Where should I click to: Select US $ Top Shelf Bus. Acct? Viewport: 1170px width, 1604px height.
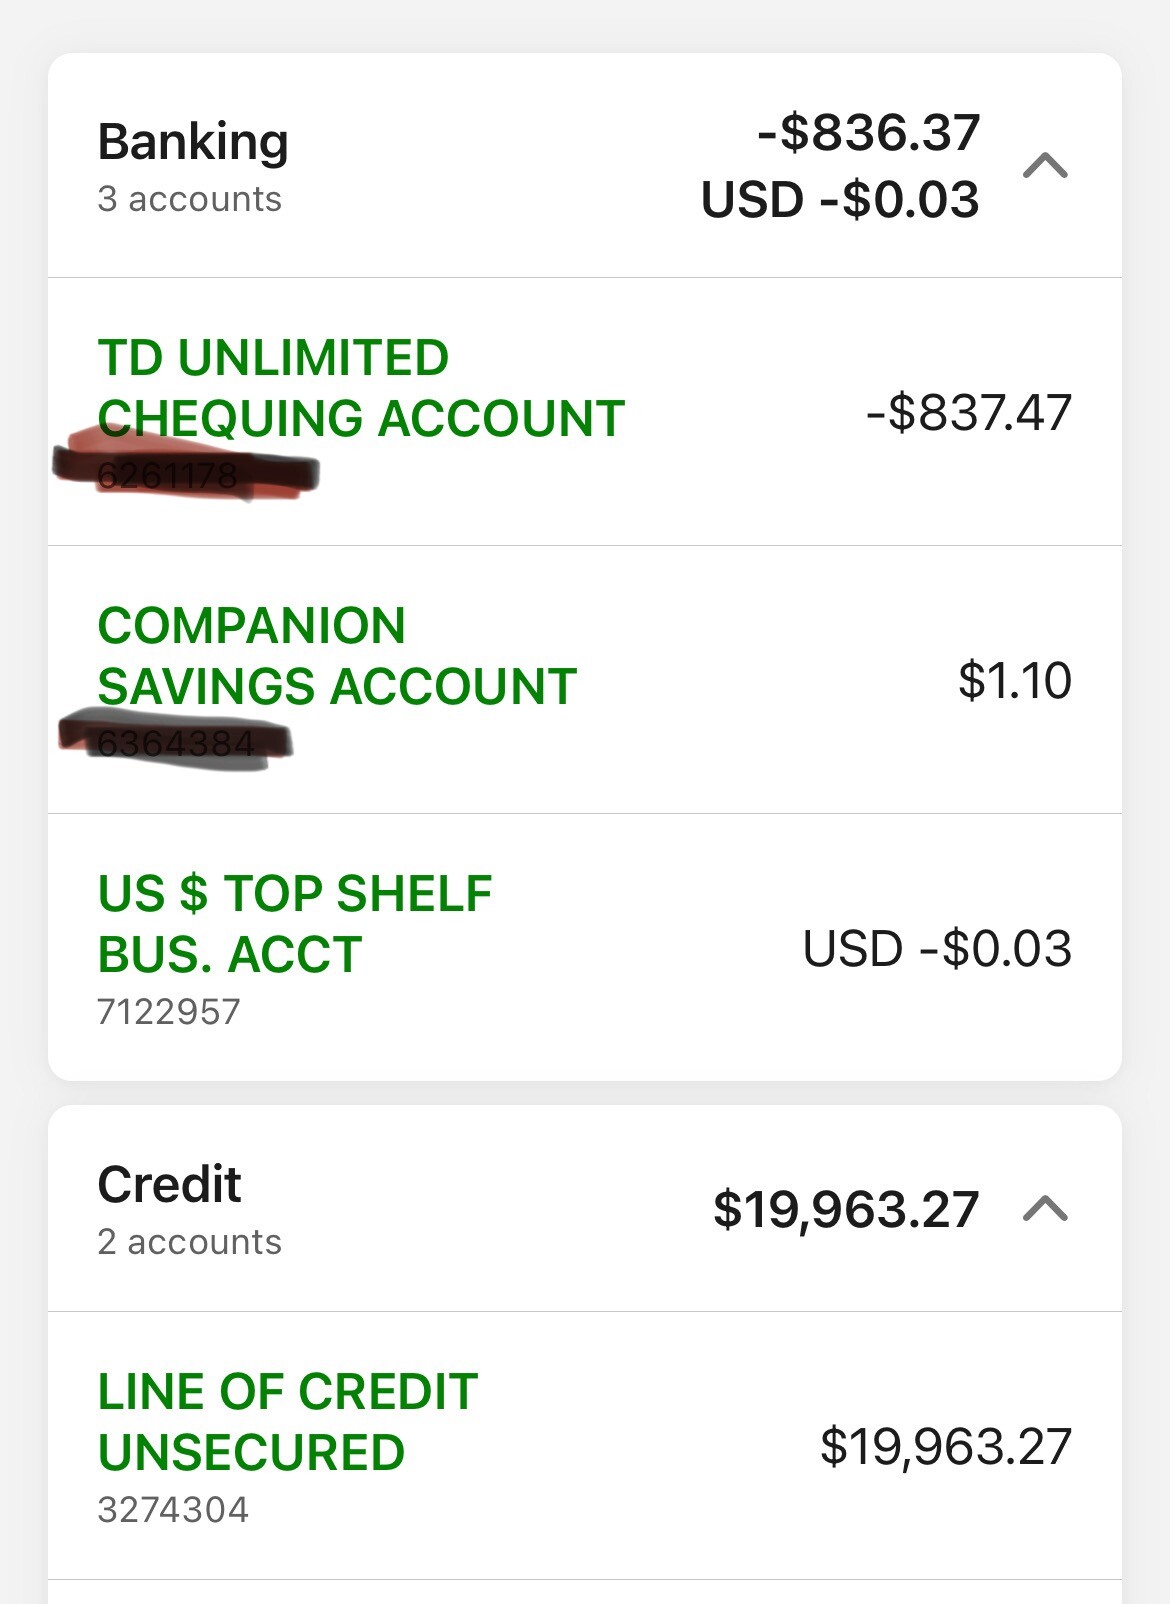295,924
